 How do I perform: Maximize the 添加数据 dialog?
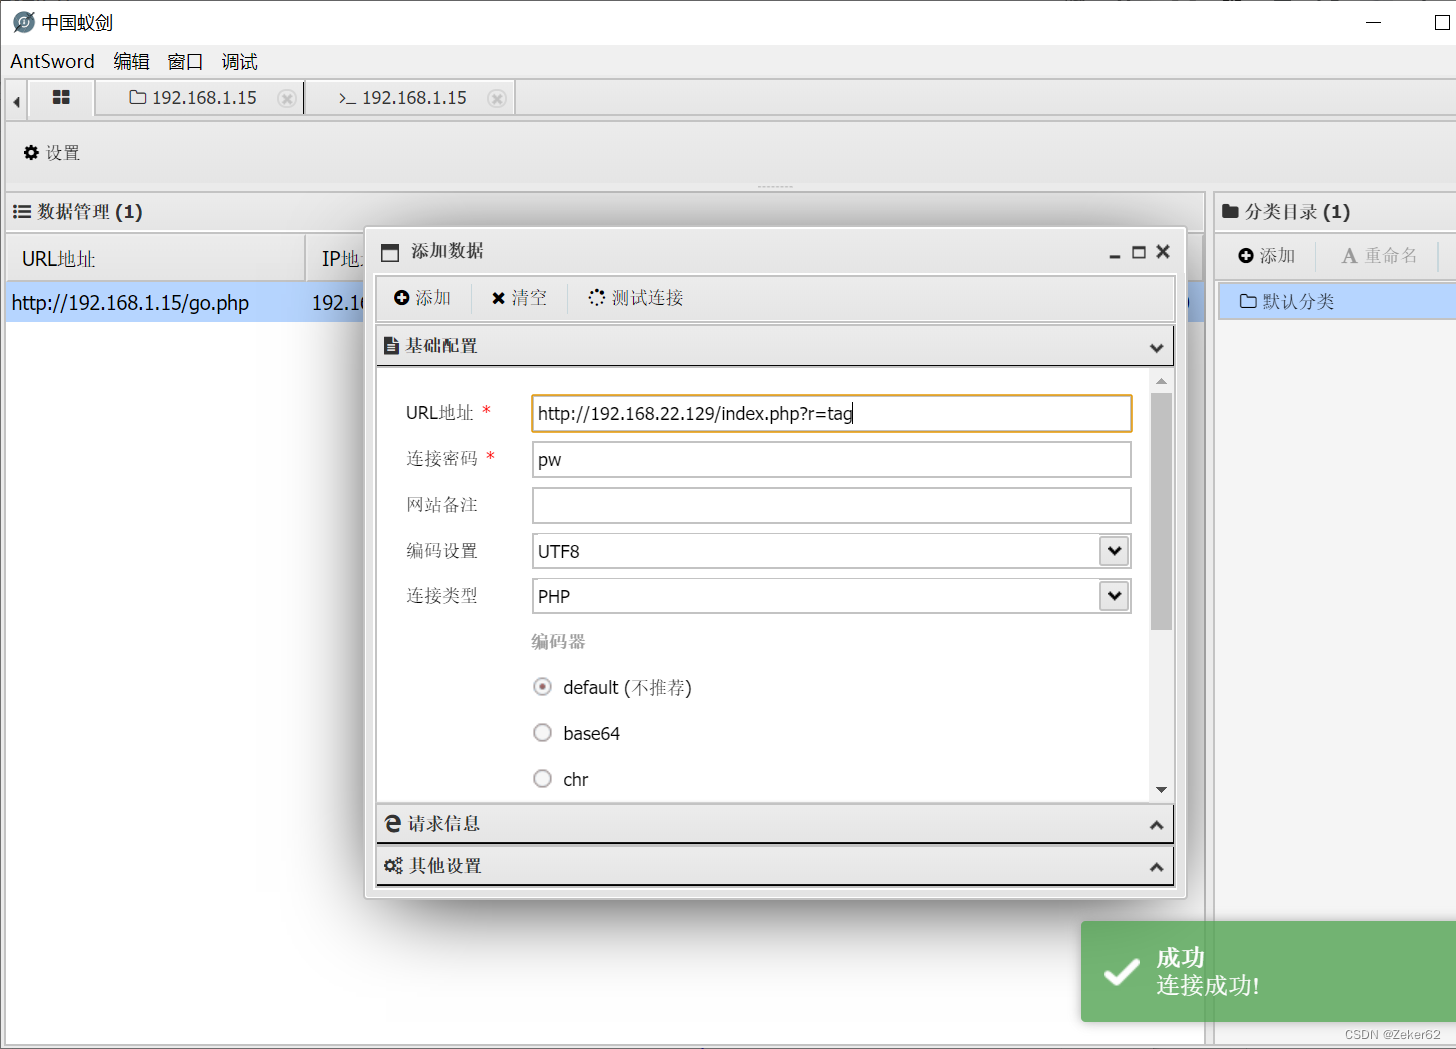(x=1138, y=252)
